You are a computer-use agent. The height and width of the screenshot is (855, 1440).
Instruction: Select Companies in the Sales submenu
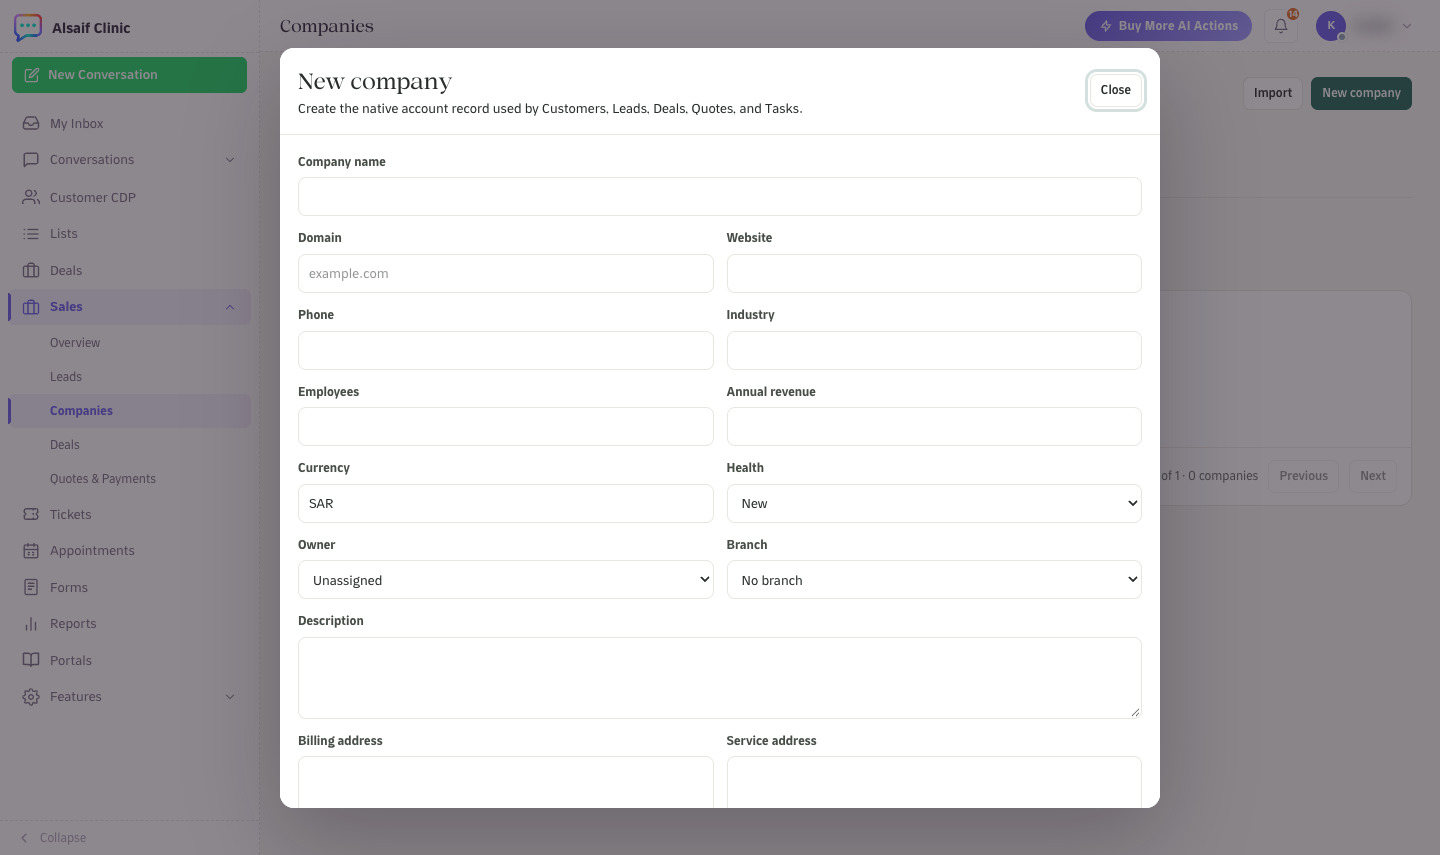131,411
